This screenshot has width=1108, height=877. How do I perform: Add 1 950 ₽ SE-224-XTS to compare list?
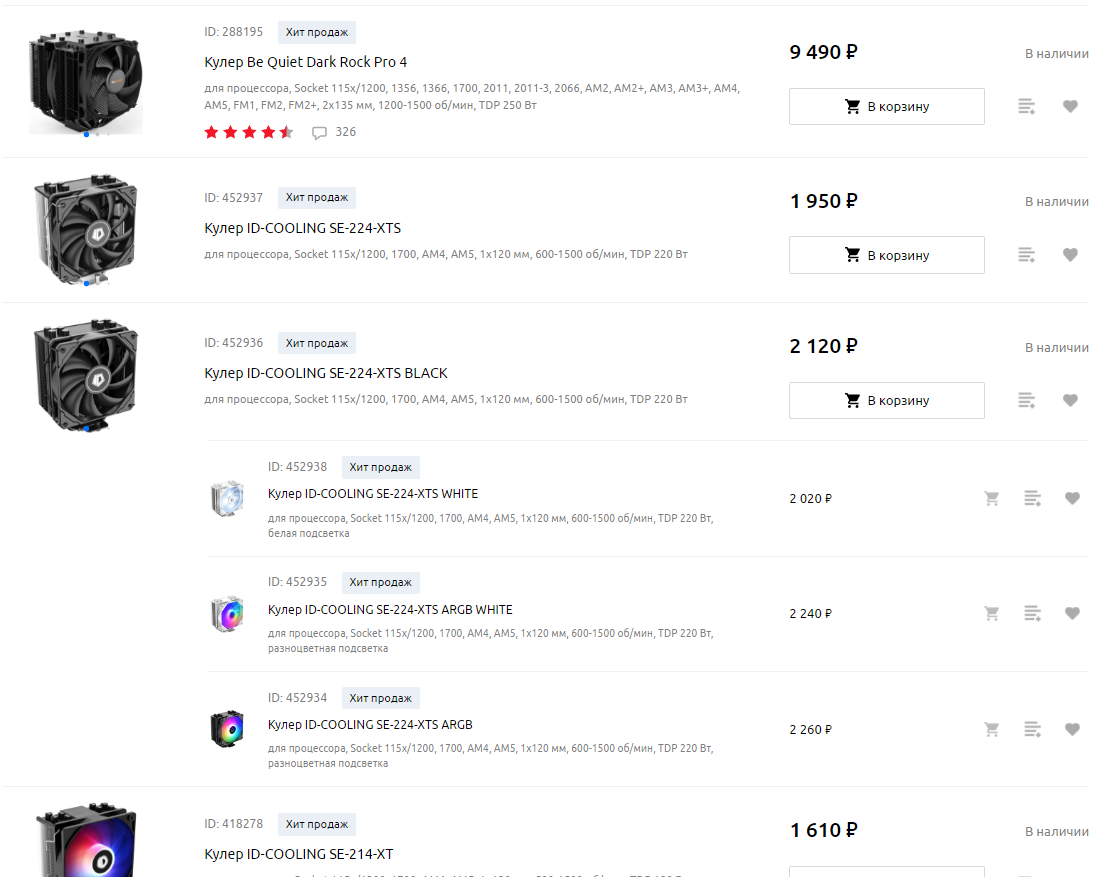(1027, 255)
